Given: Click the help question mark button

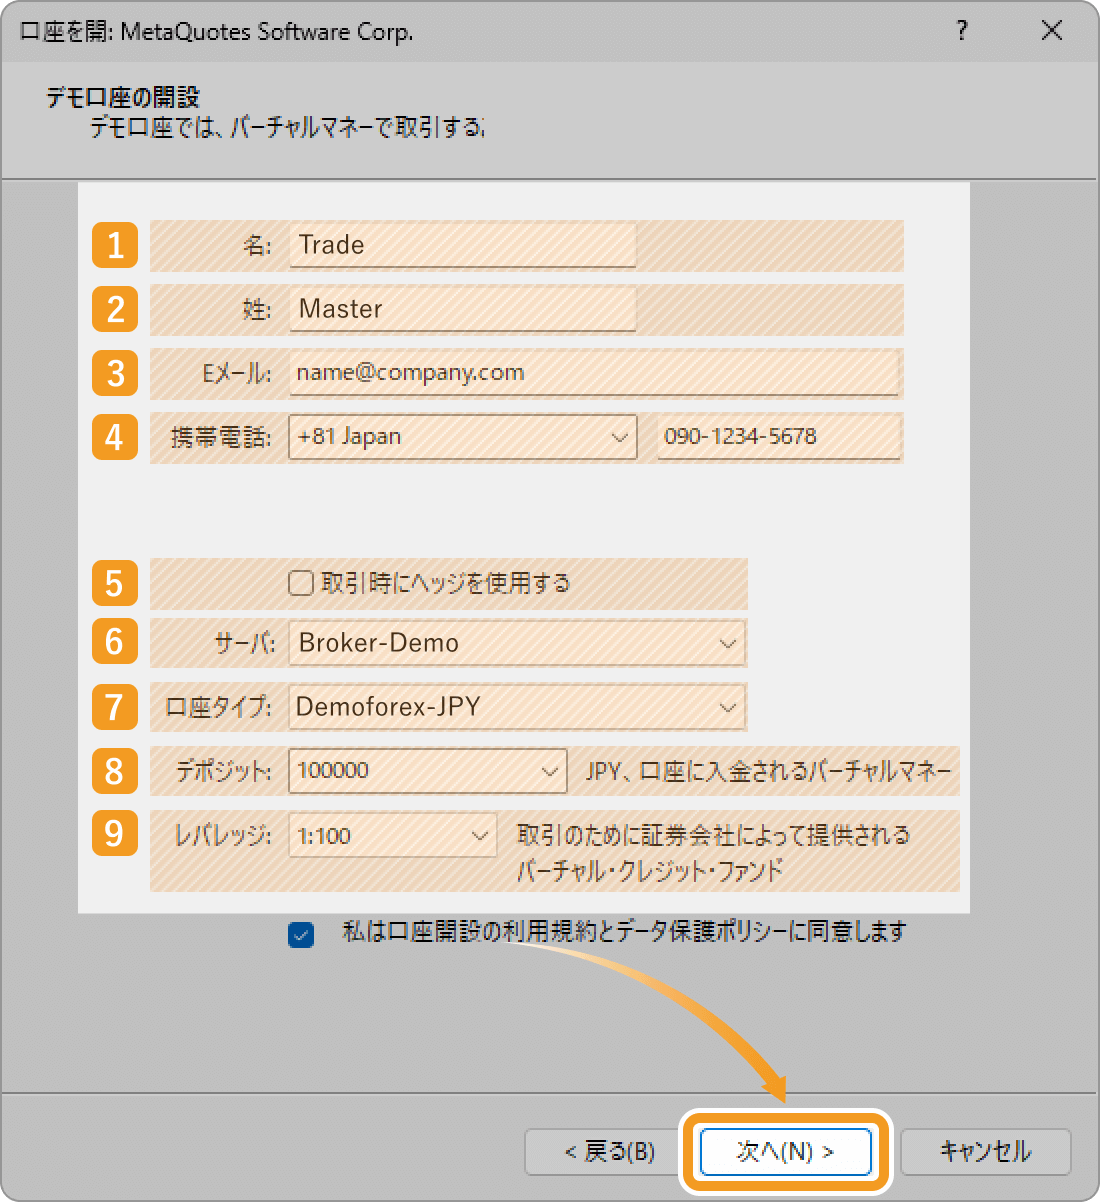Looking at the screenshot, I should [x=962, y=31].
